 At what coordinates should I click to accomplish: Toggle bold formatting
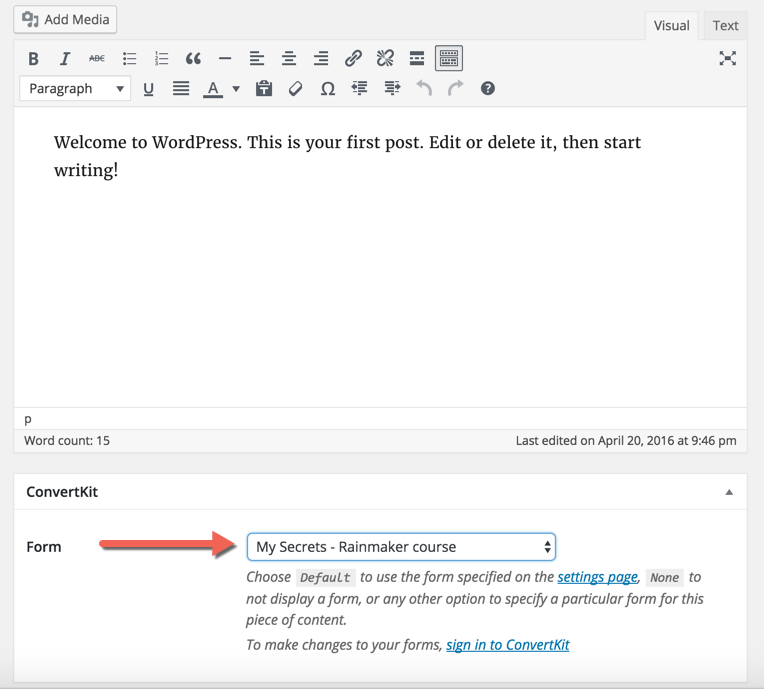coord(34,59)
